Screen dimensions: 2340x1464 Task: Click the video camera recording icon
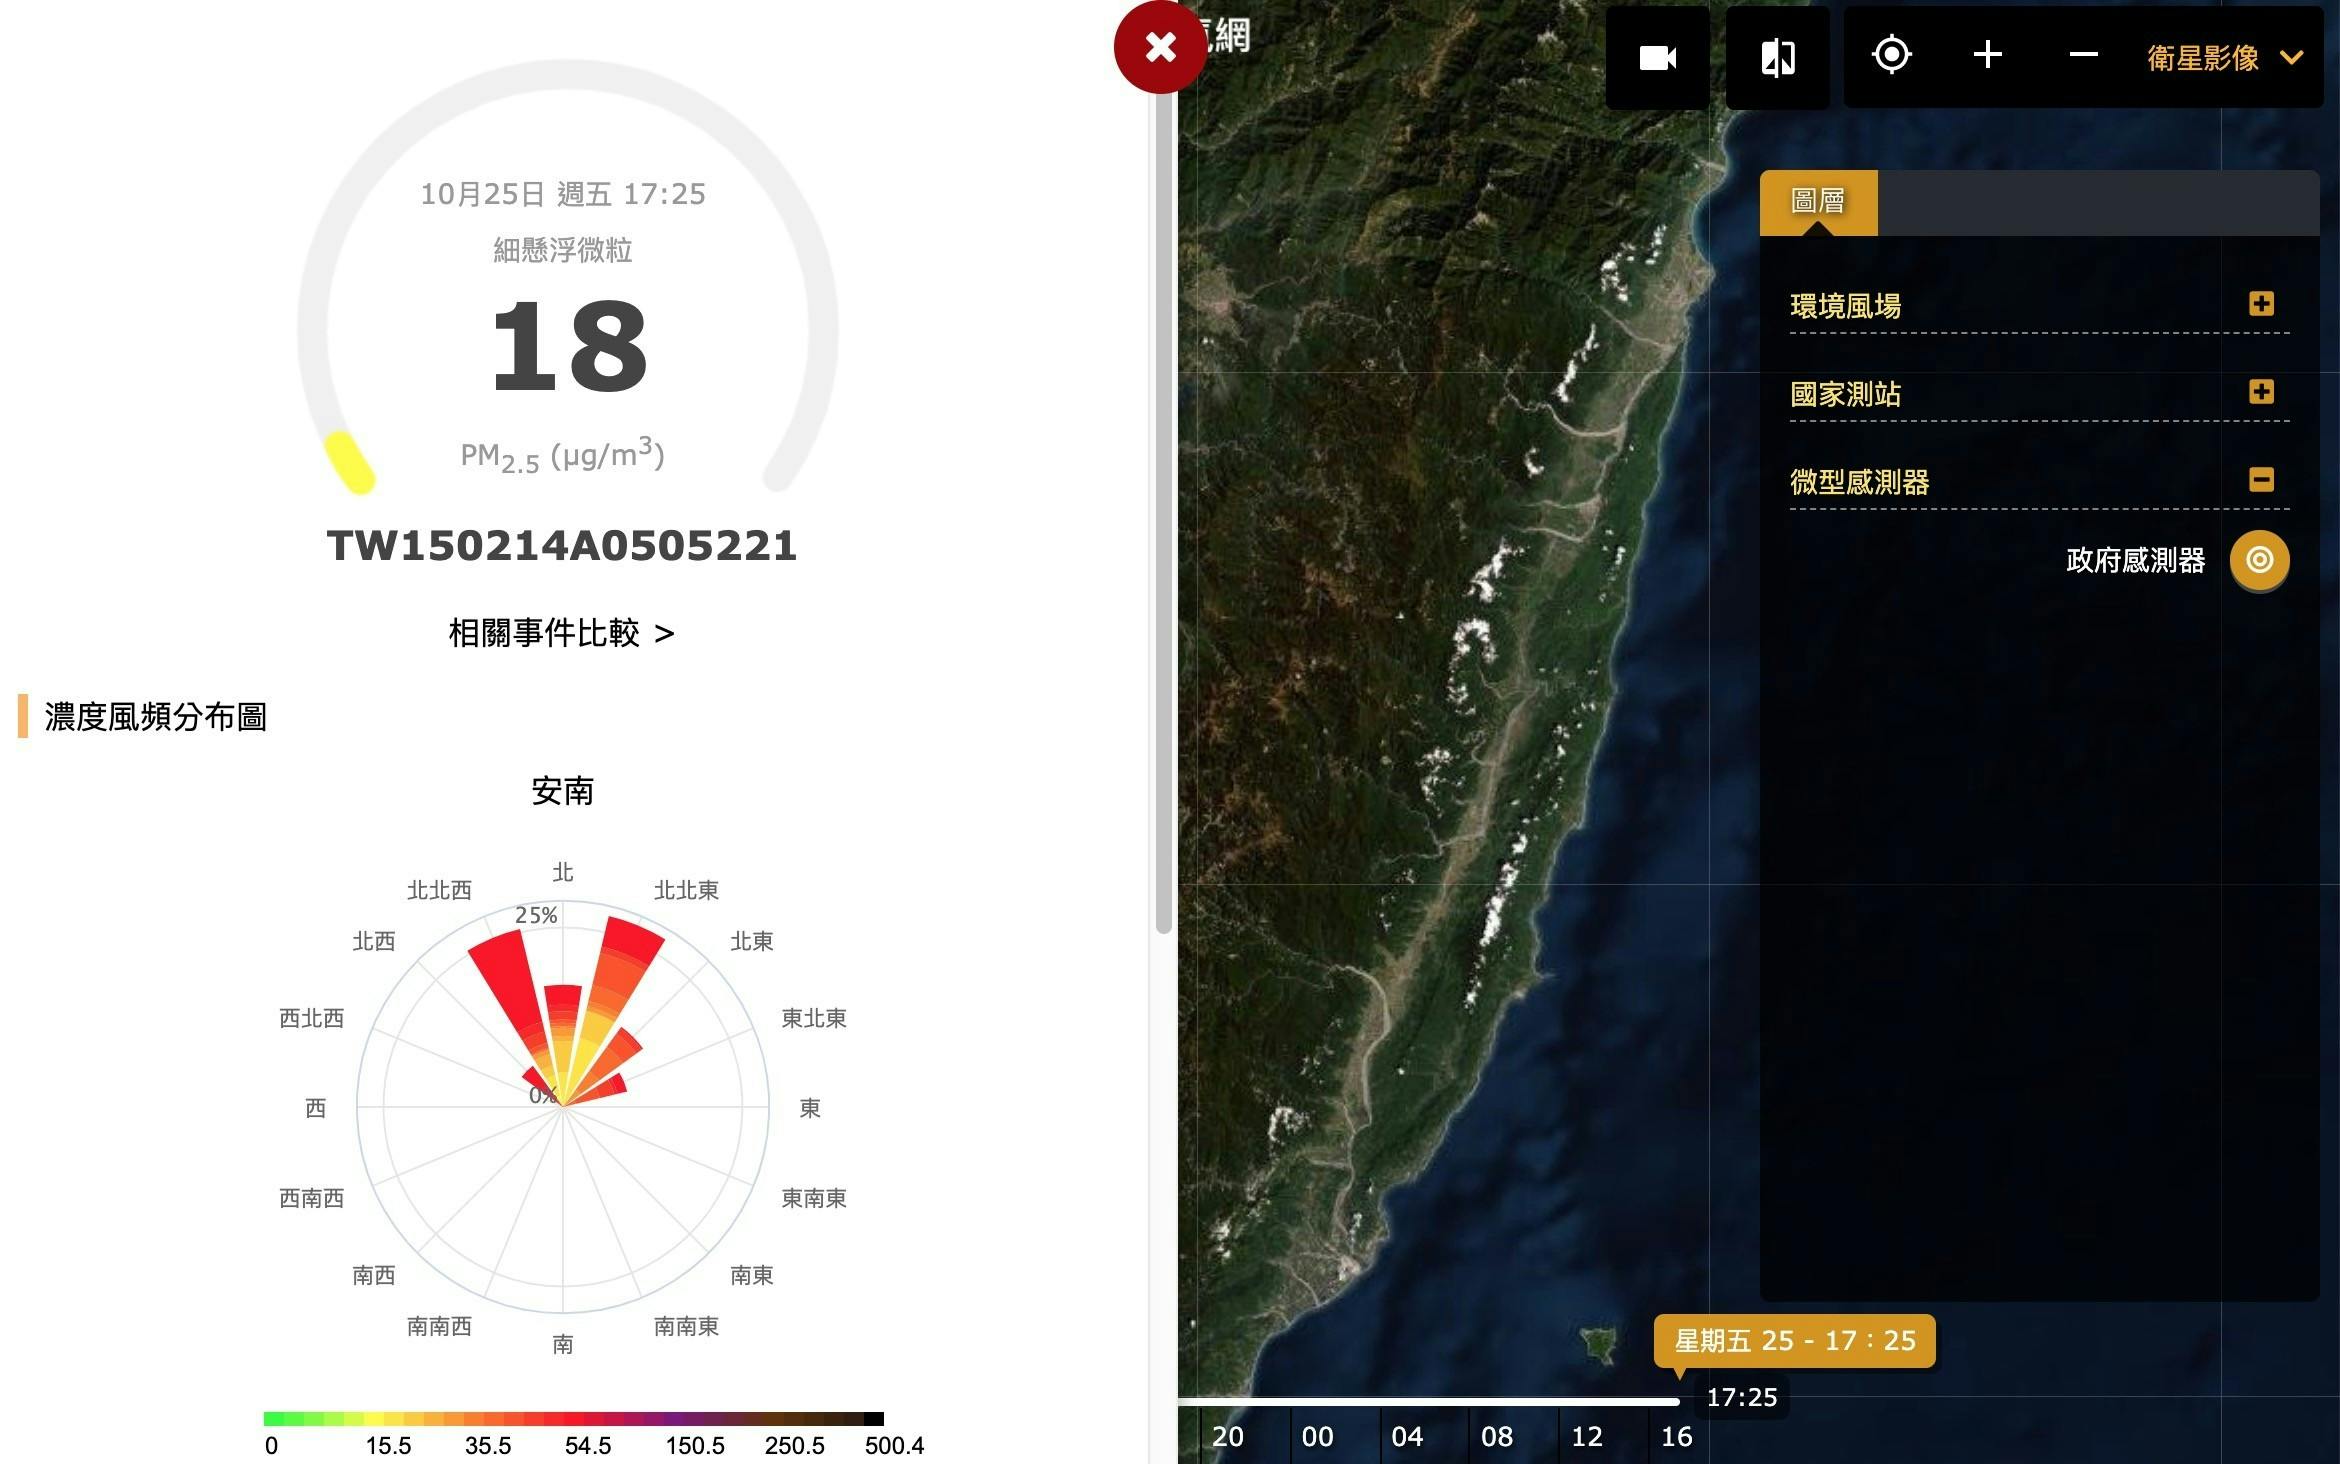[1657, 58]
